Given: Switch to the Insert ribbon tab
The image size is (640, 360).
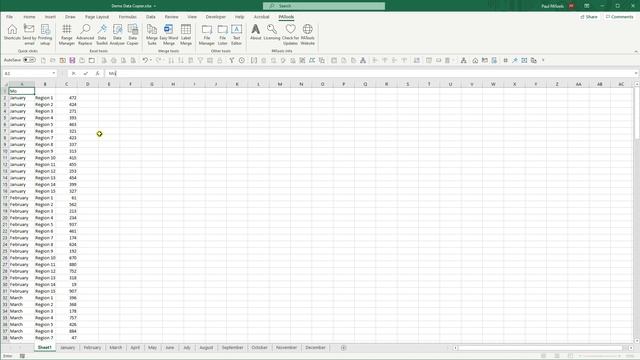Looking at the screenshot, I should (50, 17).
